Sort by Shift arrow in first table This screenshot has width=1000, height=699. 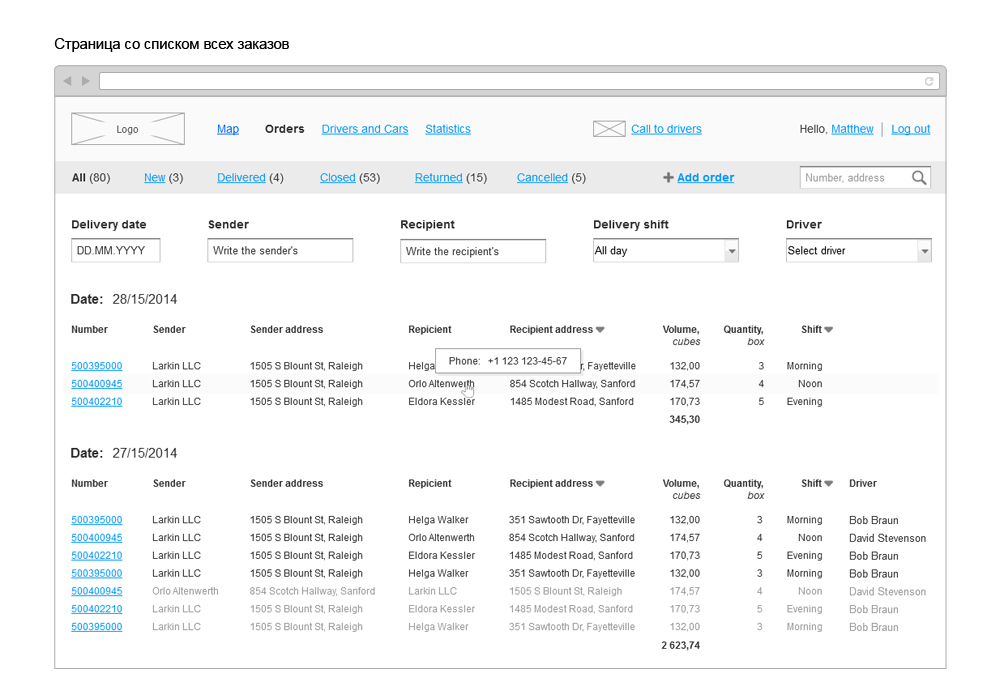(x=828, y=330)
